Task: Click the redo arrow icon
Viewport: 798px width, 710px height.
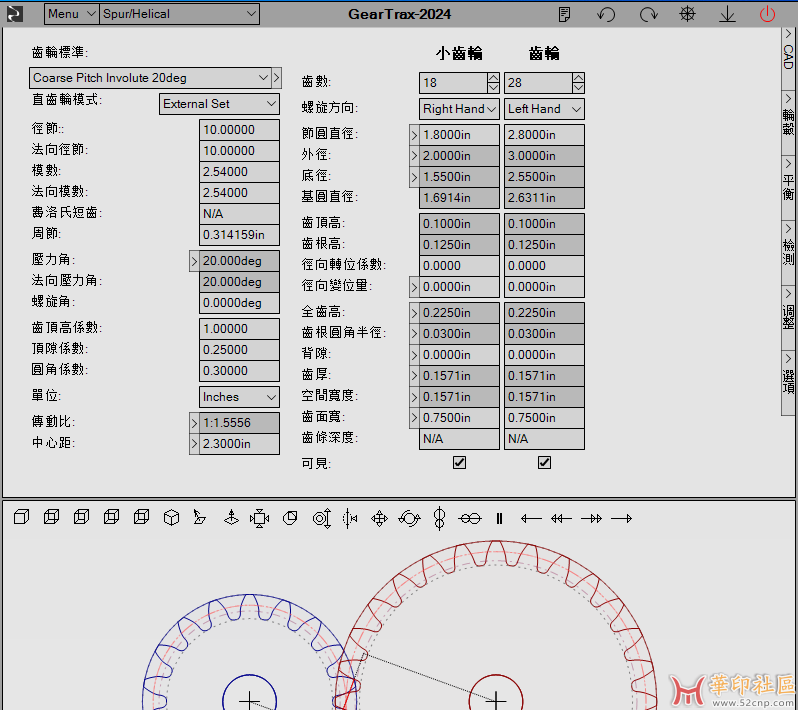Action: point(648,14)
